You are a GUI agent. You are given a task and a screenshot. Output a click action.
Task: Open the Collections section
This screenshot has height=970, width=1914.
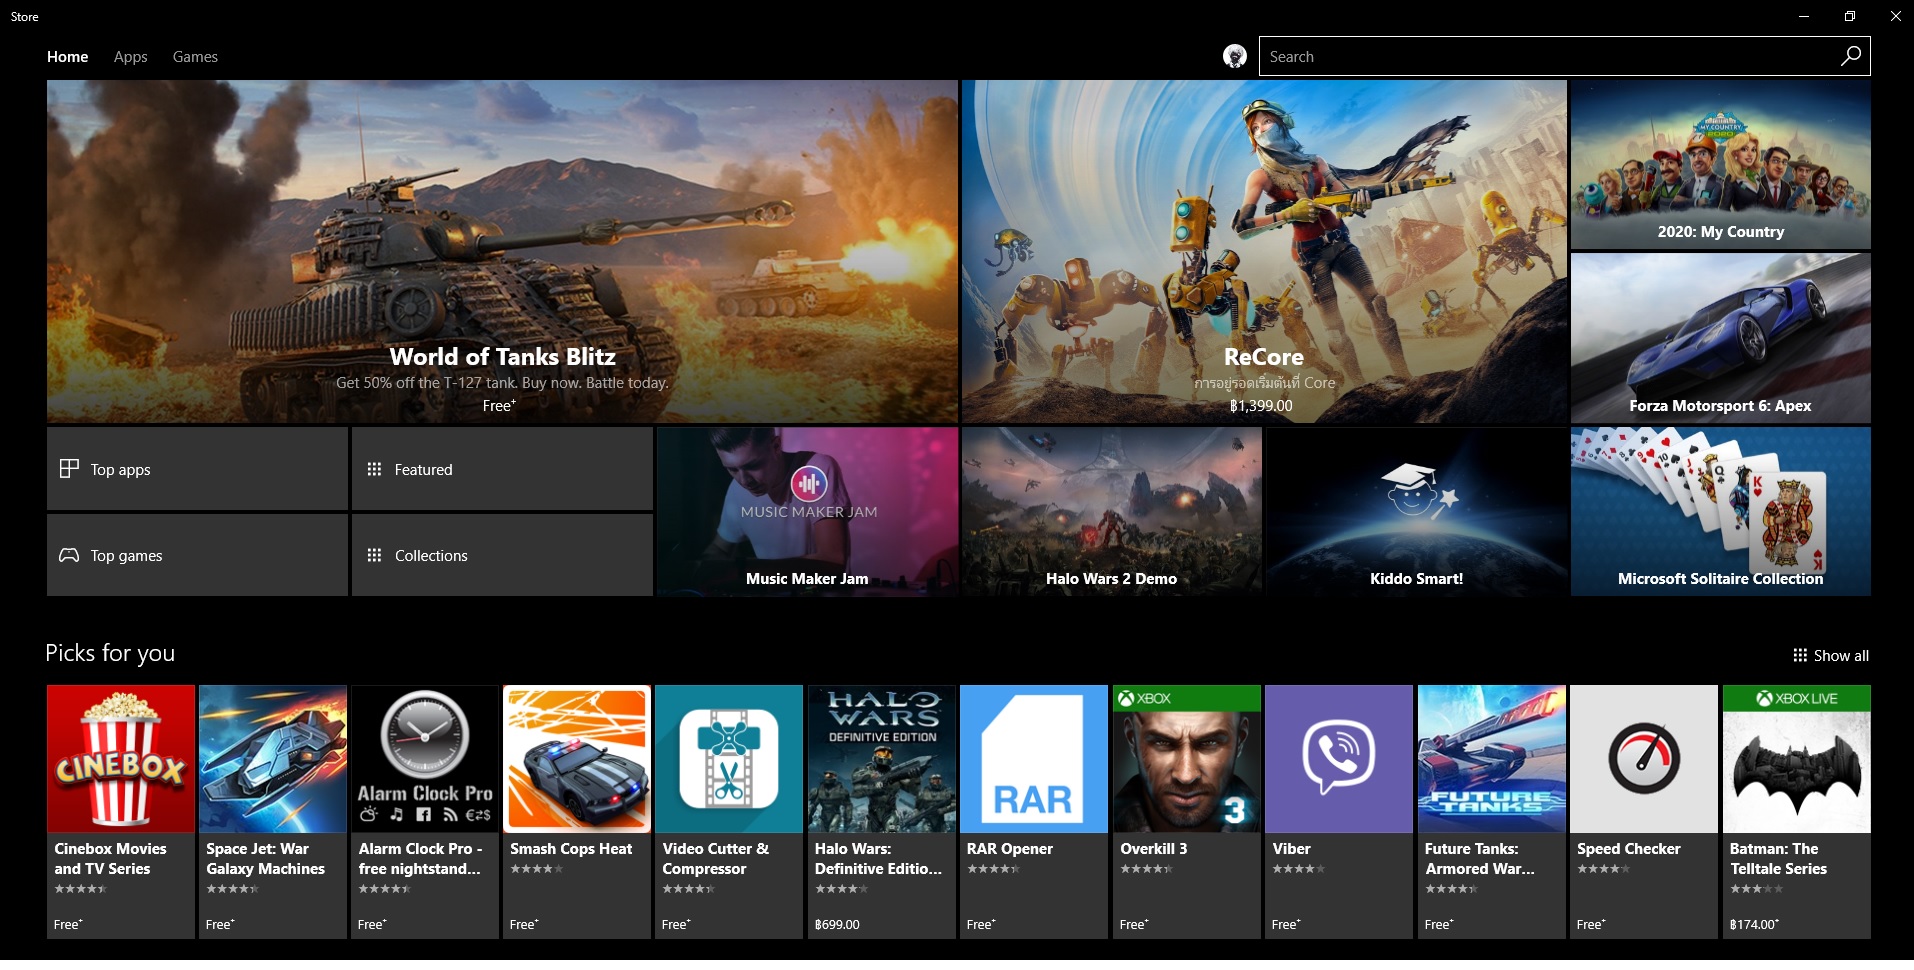[502, 555]
